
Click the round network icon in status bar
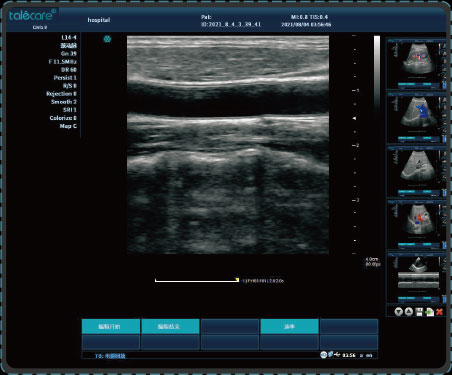point(323,355)
